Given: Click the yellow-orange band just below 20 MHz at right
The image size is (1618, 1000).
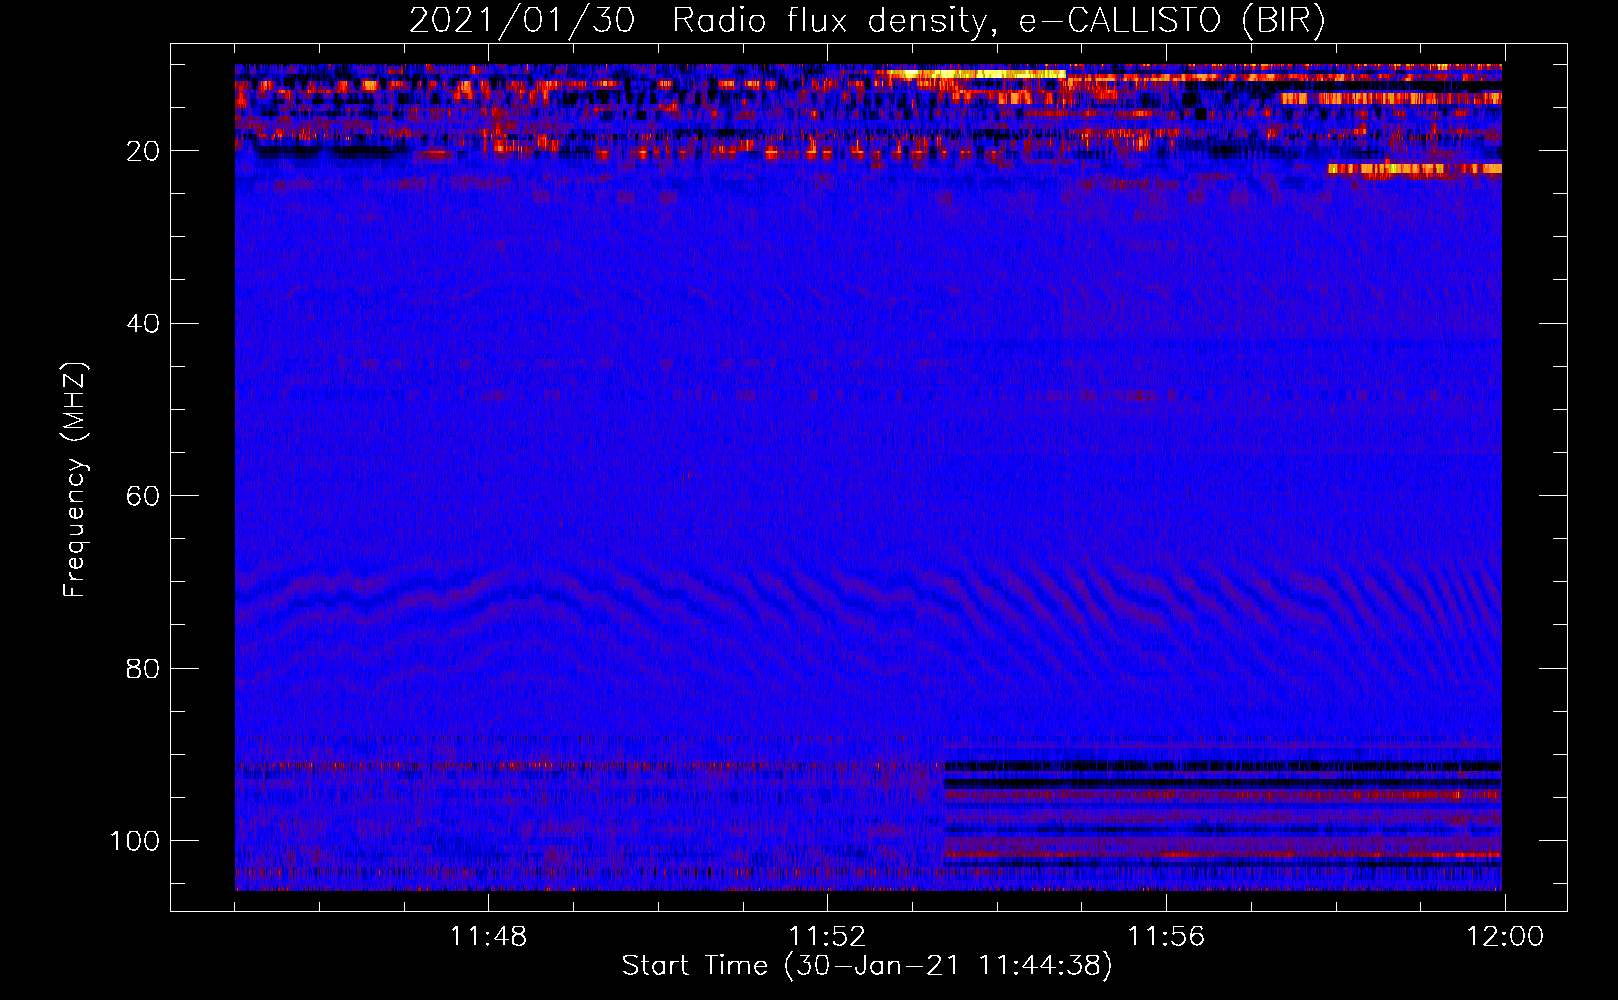Looking at the screenshot, I should 1415,169.
